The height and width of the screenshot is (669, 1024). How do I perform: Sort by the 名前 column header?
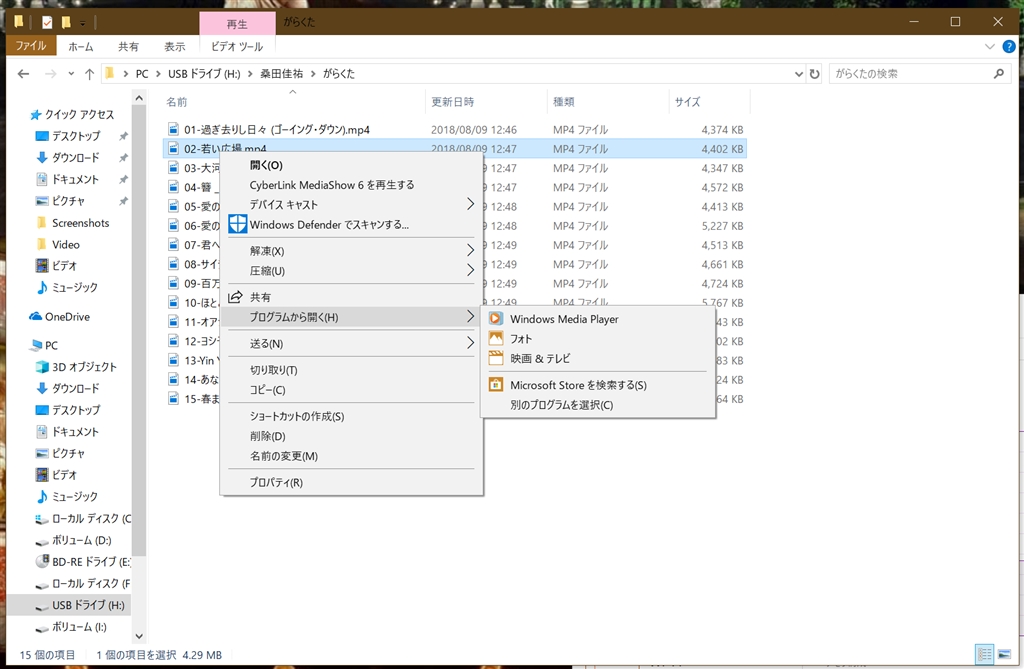(x=293, y=101)
